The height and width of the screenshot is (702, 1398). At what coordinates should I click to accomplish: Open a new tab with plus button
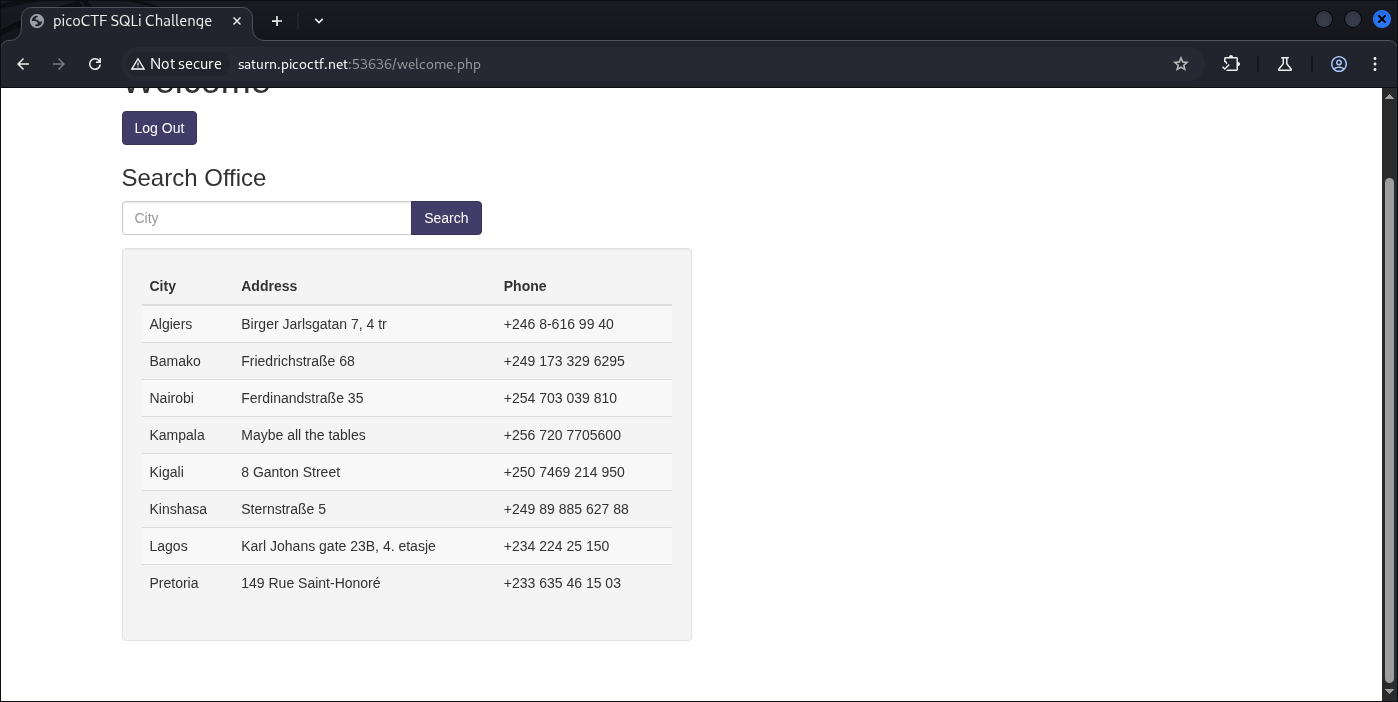tap(277, 20)
